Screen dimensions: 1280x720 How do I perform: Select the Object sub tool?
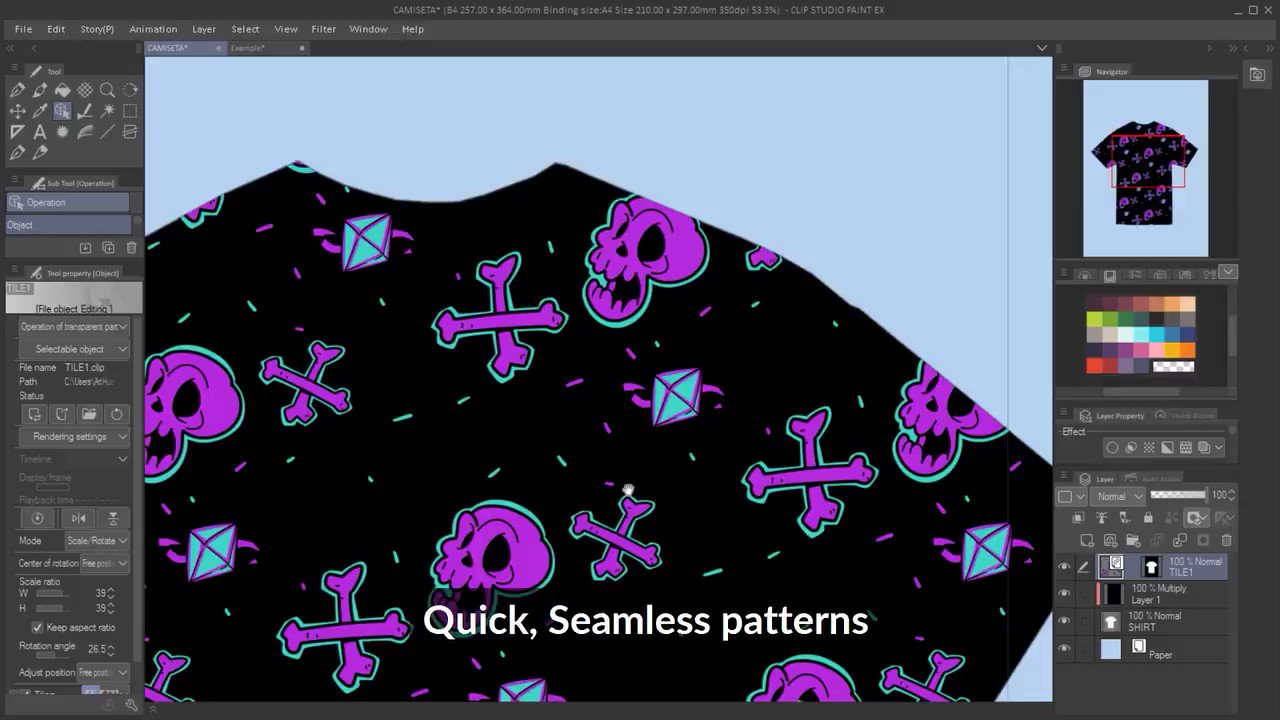click(x=68, y=225)
